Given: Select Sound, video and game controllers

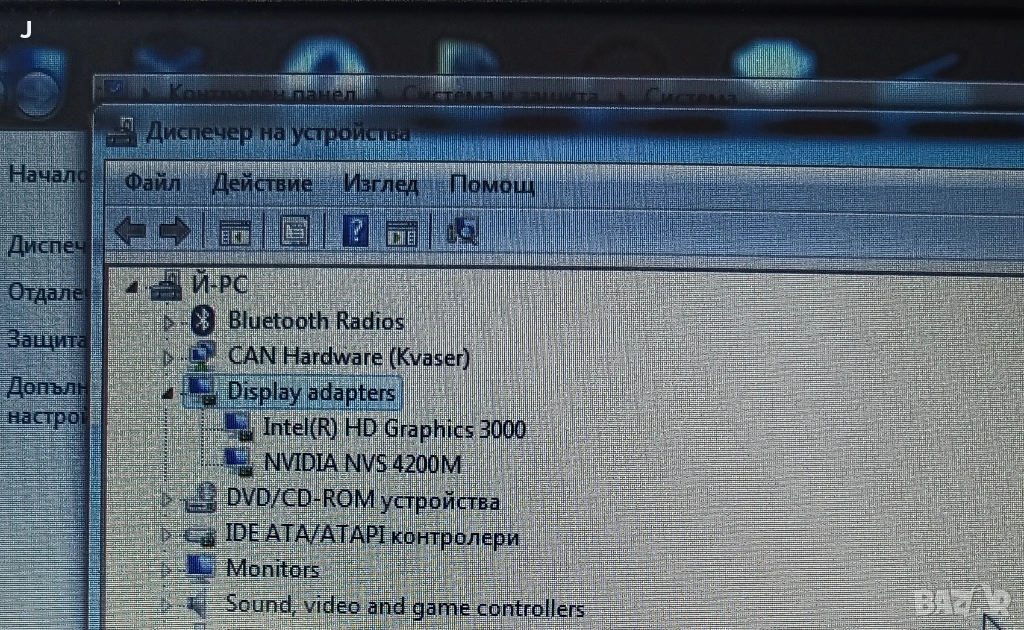Looking at the screenshot, I should (404, 607).
